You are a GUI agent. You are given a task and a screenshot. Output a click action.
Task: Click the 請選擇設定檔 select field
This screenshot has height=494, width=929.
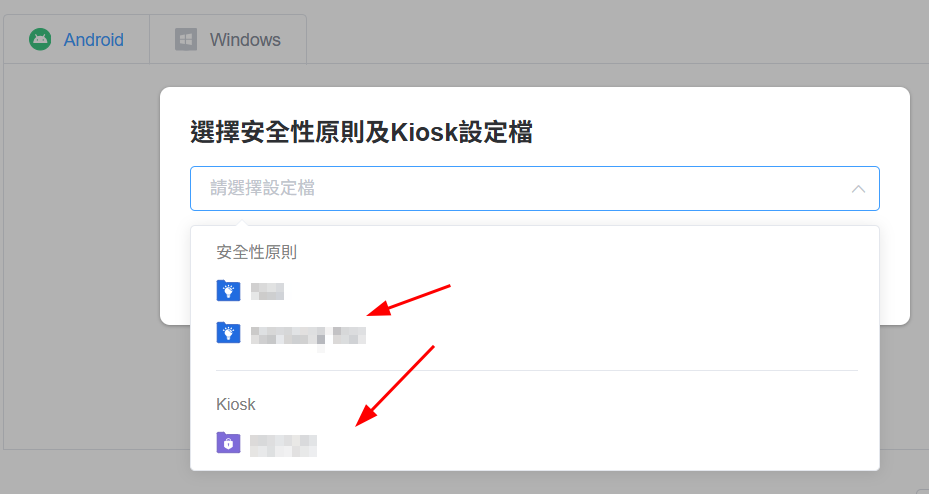coord(534,188)
